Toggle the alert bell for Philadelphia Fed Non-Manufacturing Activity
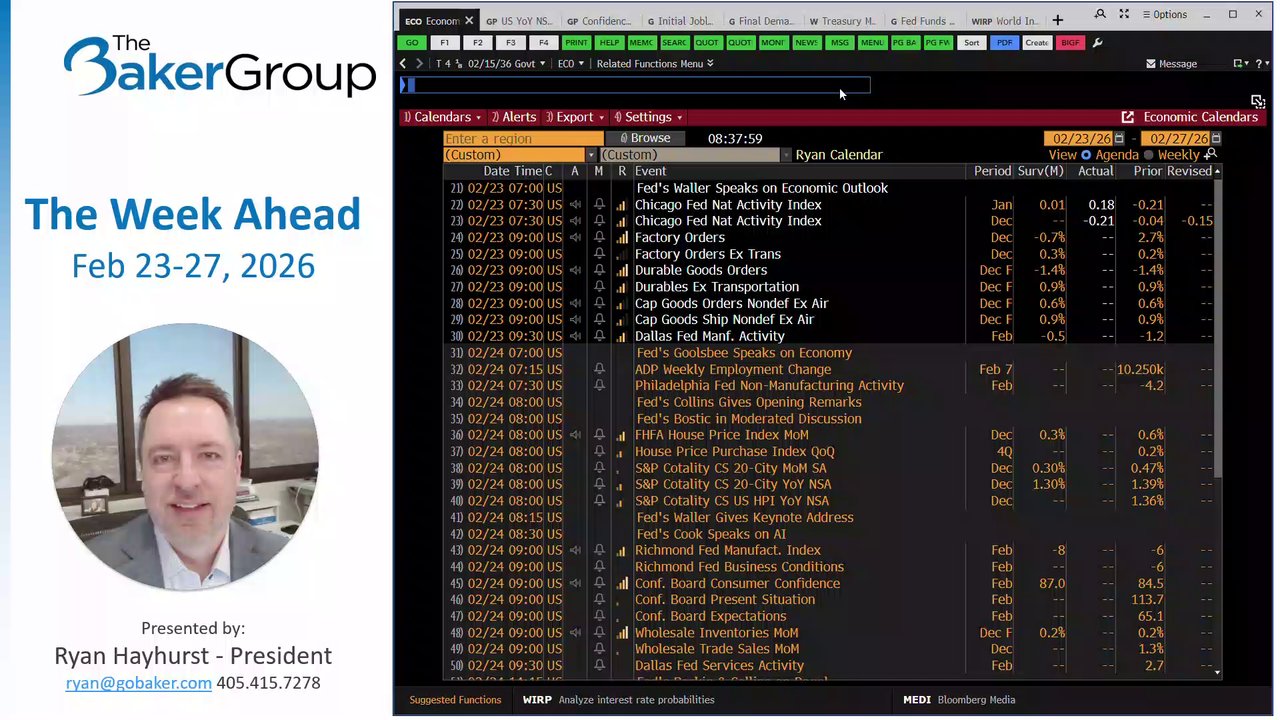 tap(599, 386)
